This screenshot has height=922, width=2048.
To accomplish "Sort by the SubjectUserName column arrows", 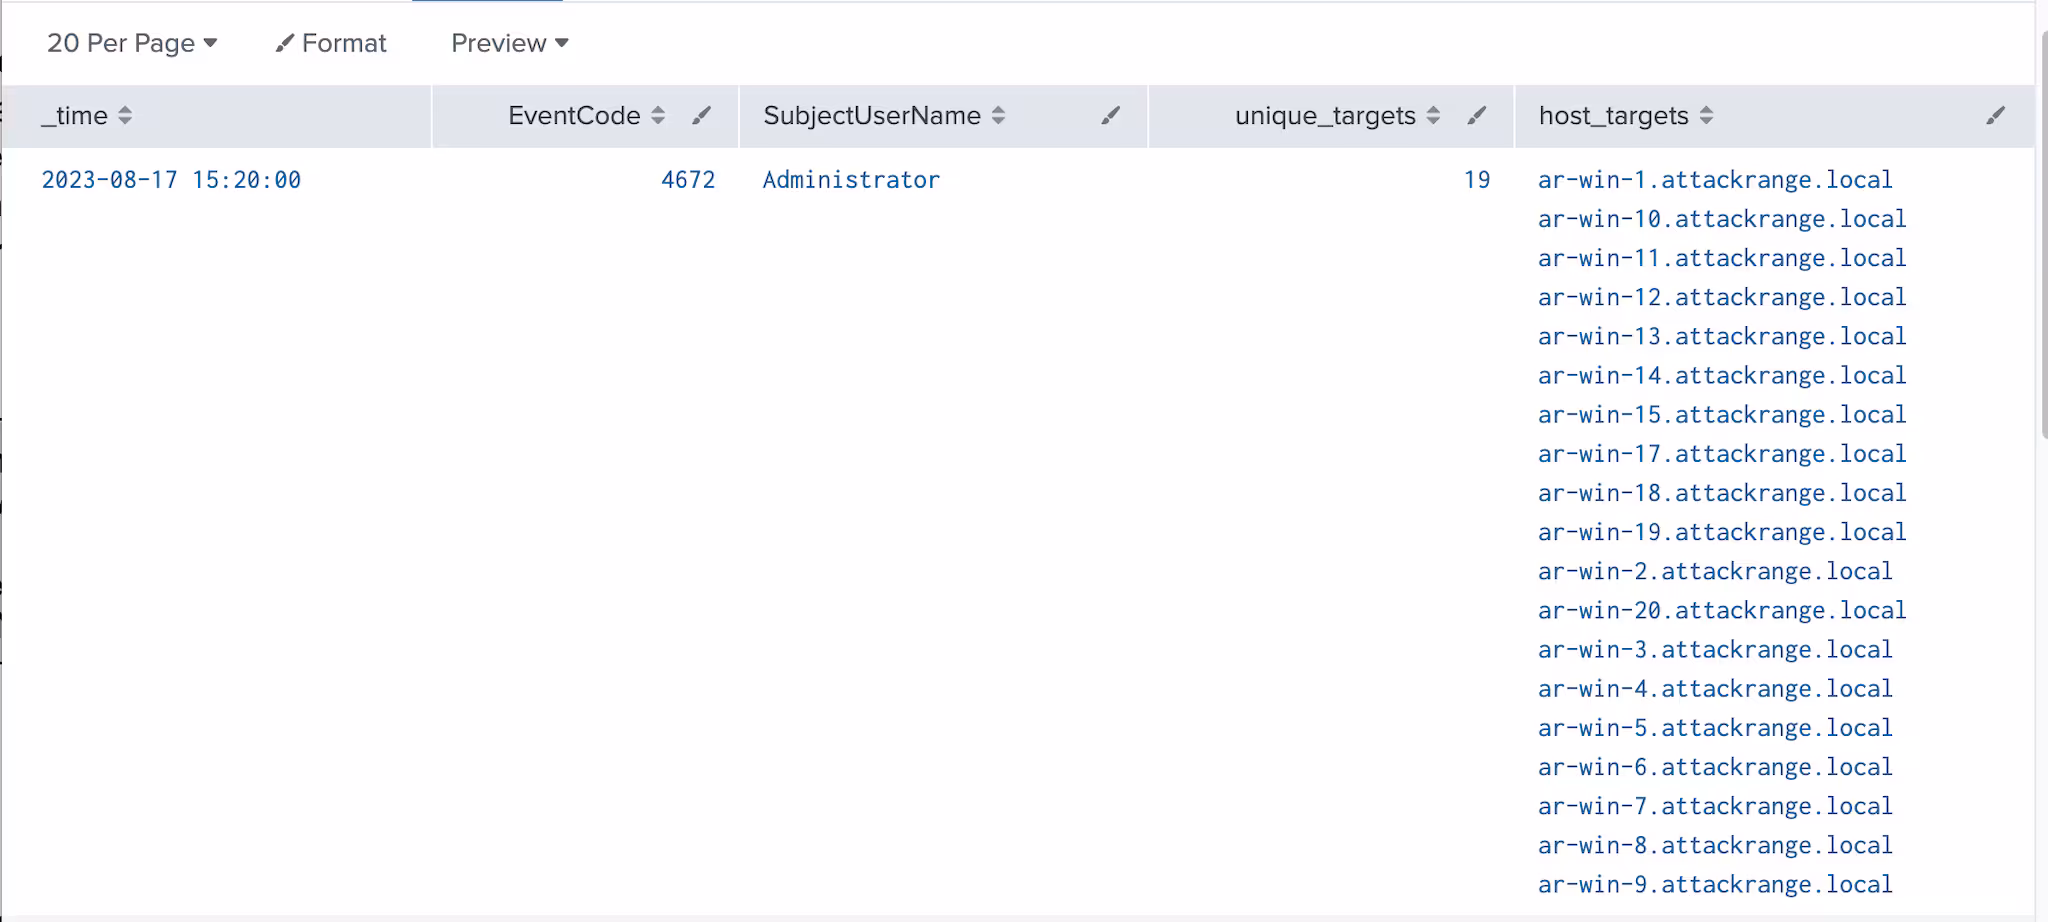I will pyautogui.click(x=998, y=116).
